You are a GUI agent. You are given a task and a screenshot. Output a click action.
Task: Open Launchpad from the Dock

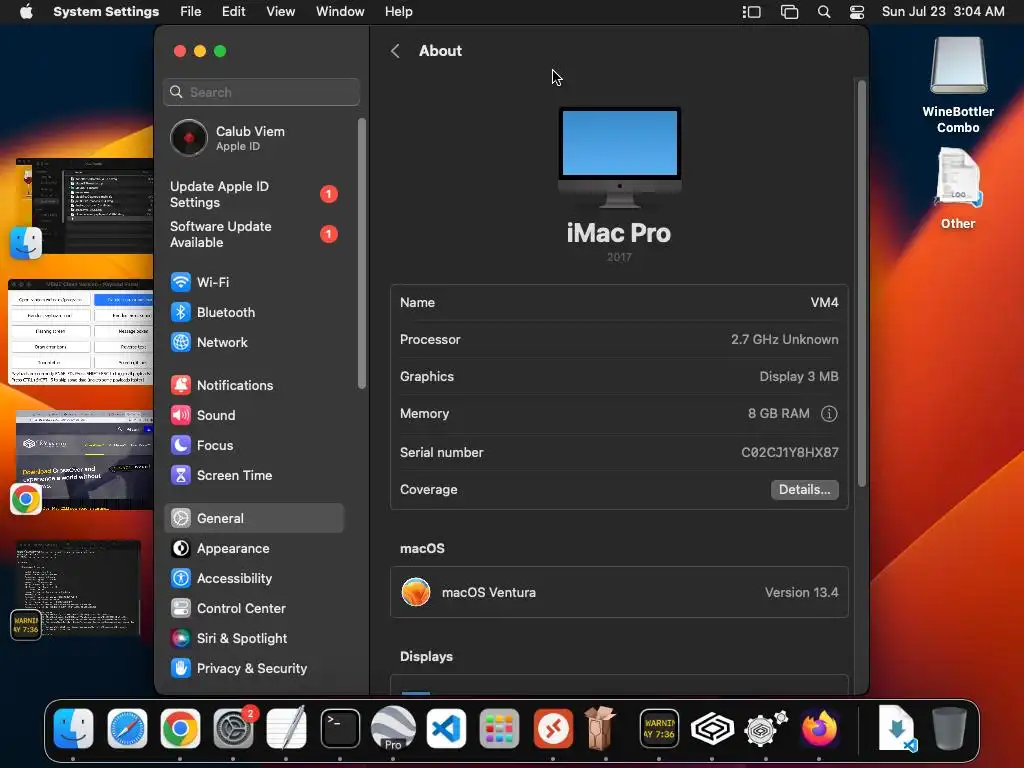500,728
